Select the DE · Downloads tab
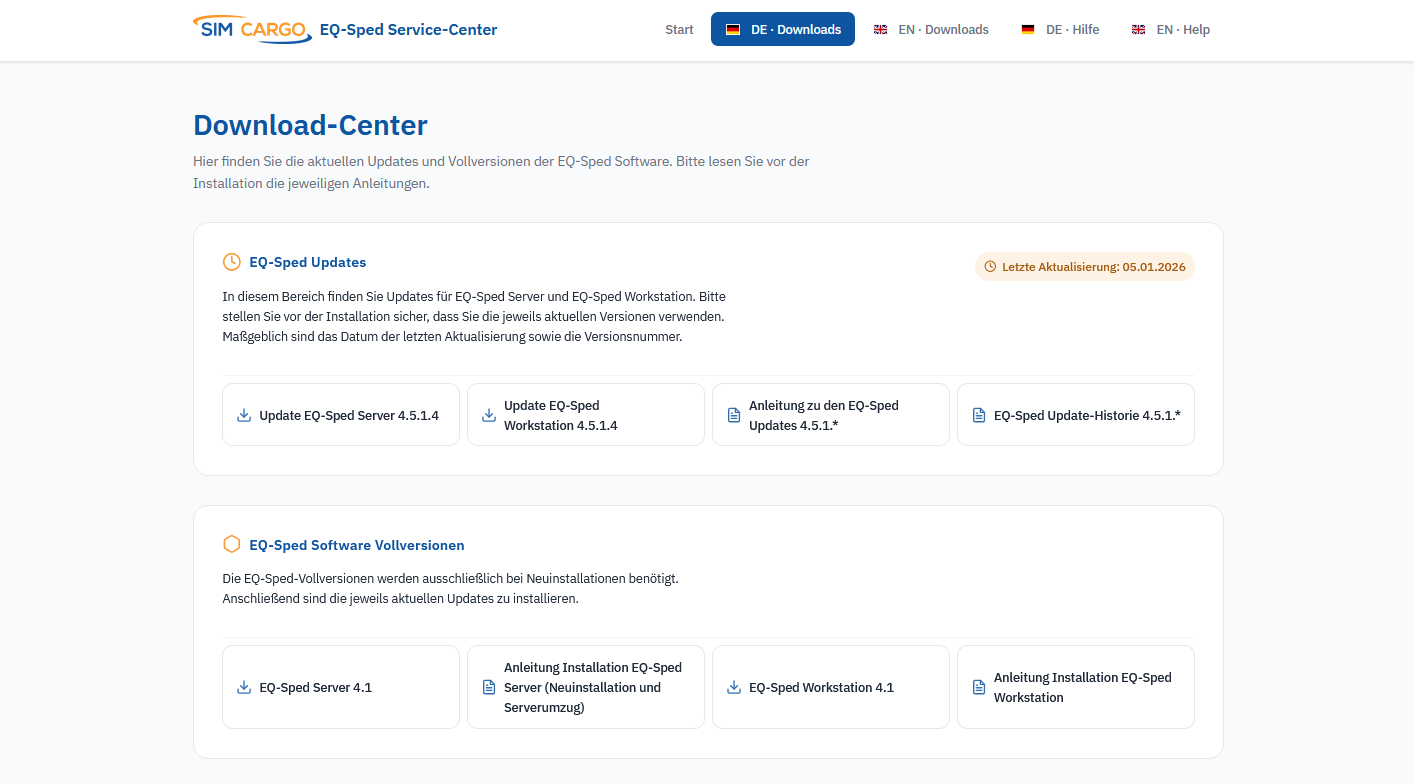Image resolution: width=1414 pixels, height=784 pixels. point(783,29)
